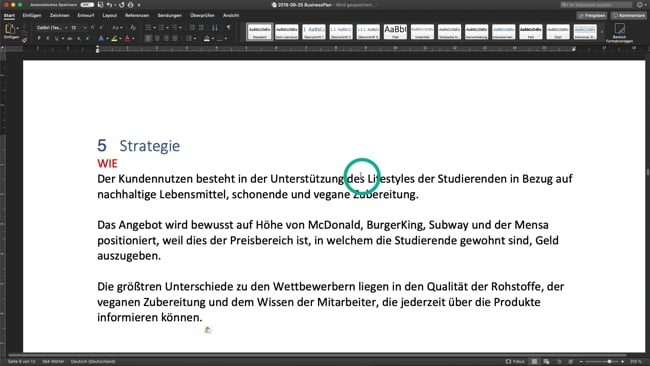The width and height of the screenshot is (650, 366).
Task: Center the paragraph text
Action: [x=157, y=39]
